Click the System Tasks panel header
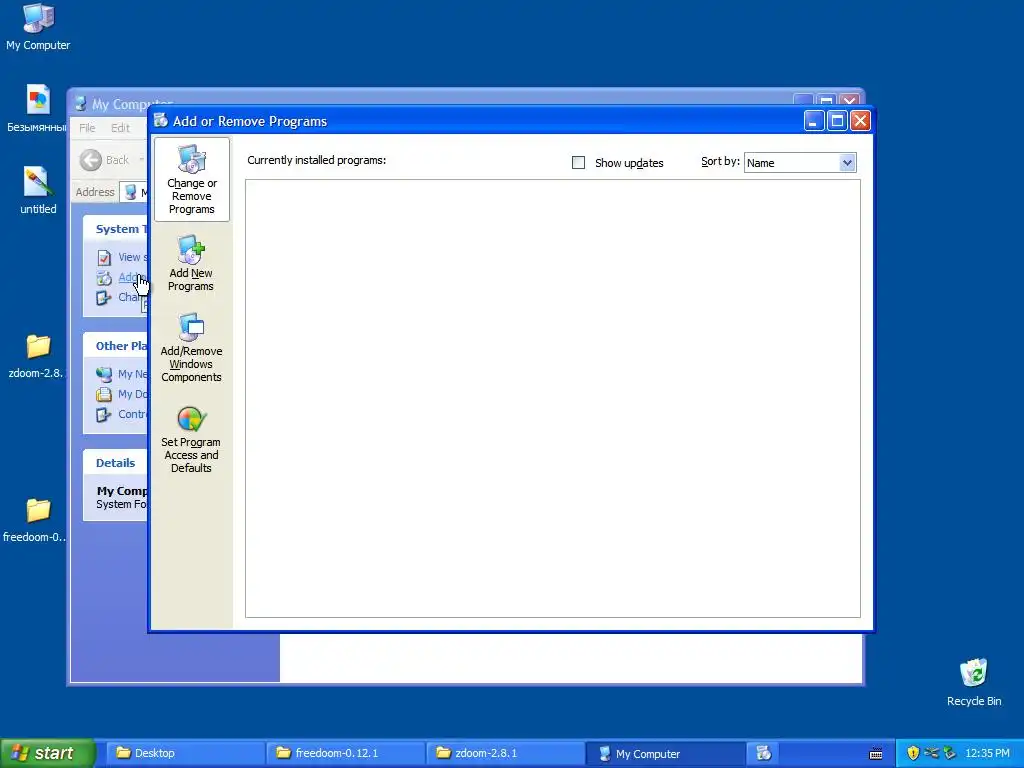Viewport: 1024px width, 768px height. (x=116, y=229)
